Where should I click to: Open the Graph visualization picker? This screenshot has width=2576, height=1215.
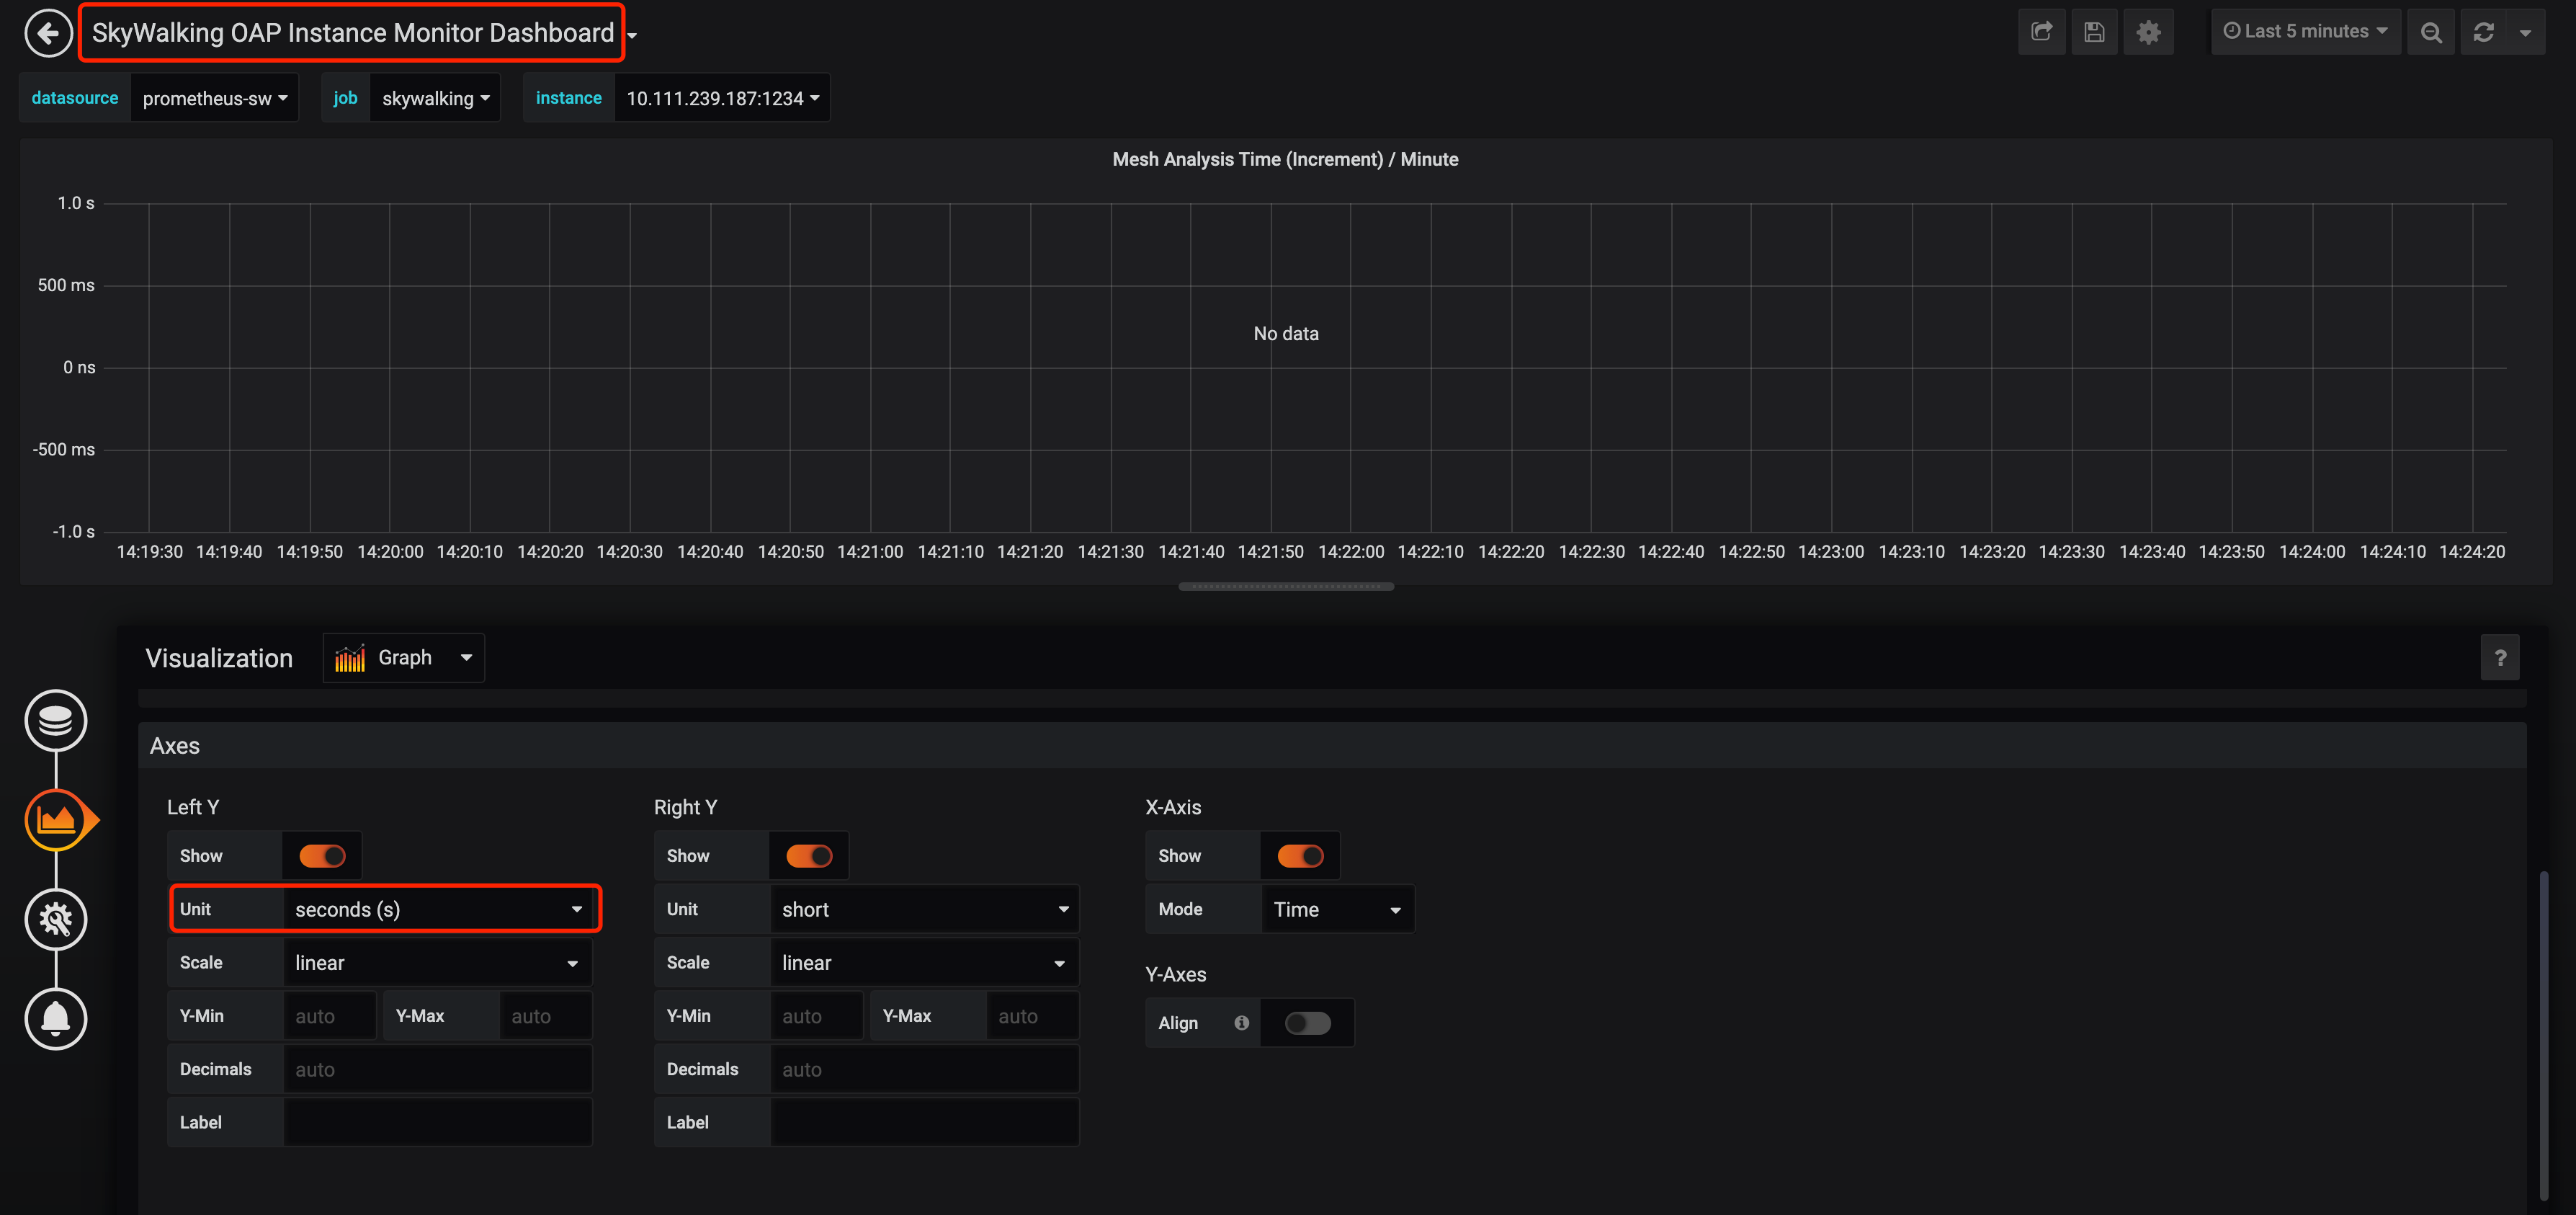(404, 658)
